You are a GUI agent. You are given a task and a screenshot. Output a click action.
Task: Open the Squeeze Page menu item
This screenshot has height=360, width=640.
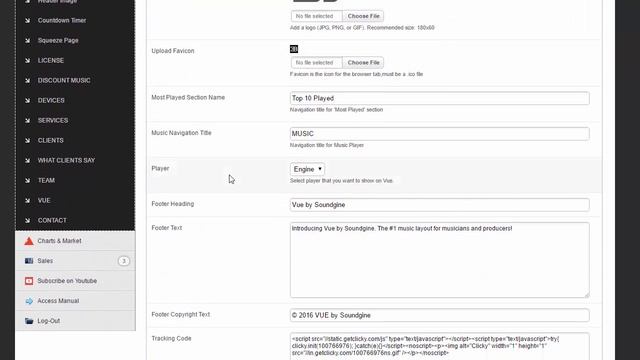pos(58,40)
